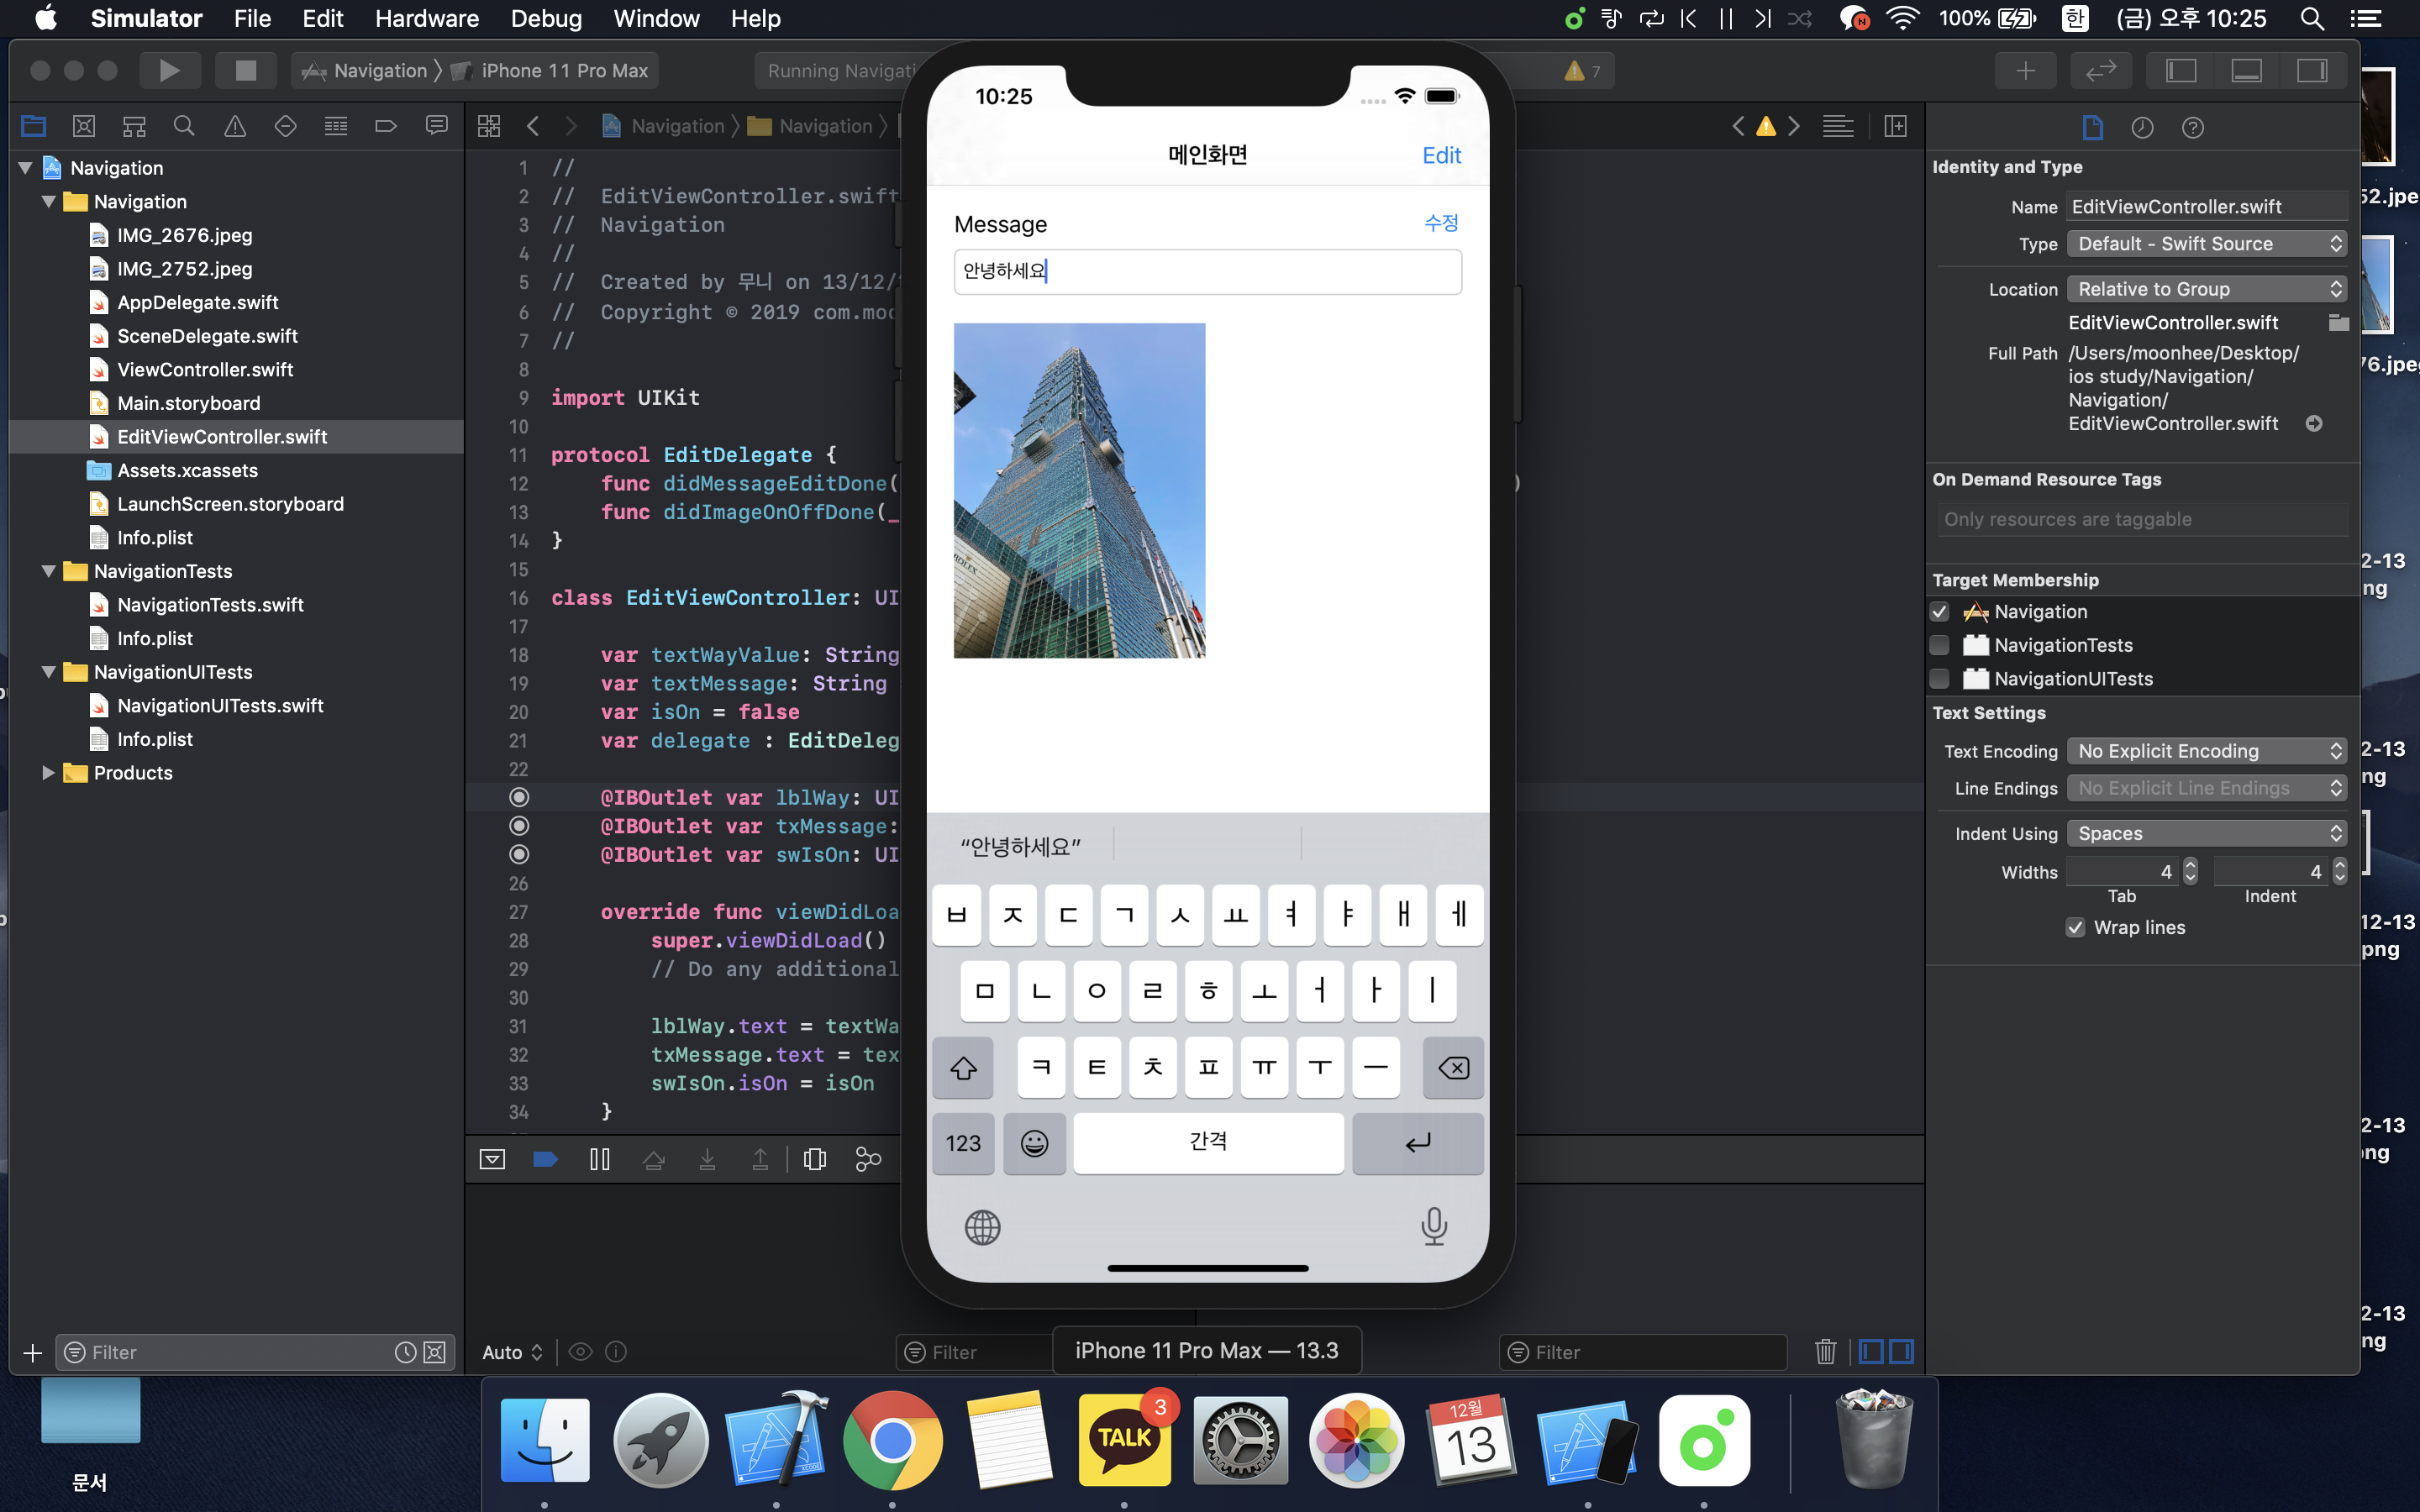Tap Edit in the simulator navigation bar
The width and height of the screenshot is (2420, 1512).
[1440, 155]
